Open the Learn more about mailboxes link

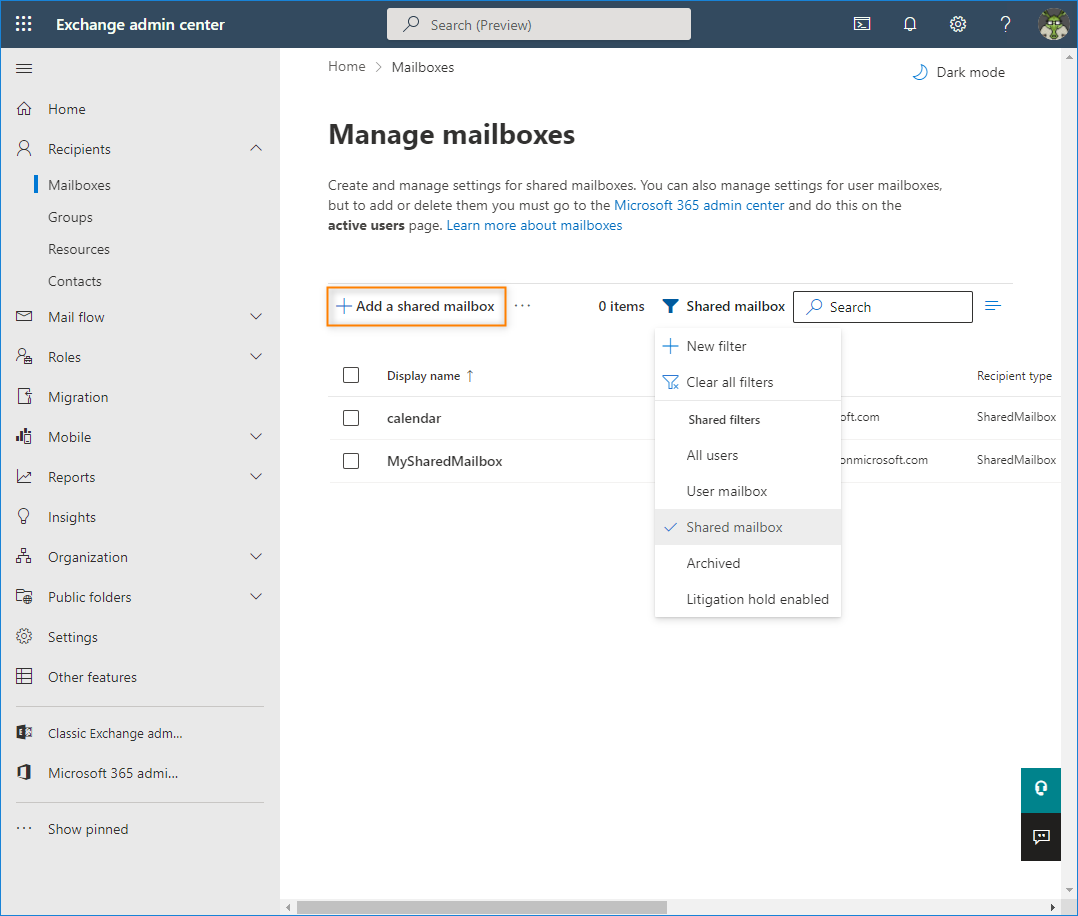534,225
